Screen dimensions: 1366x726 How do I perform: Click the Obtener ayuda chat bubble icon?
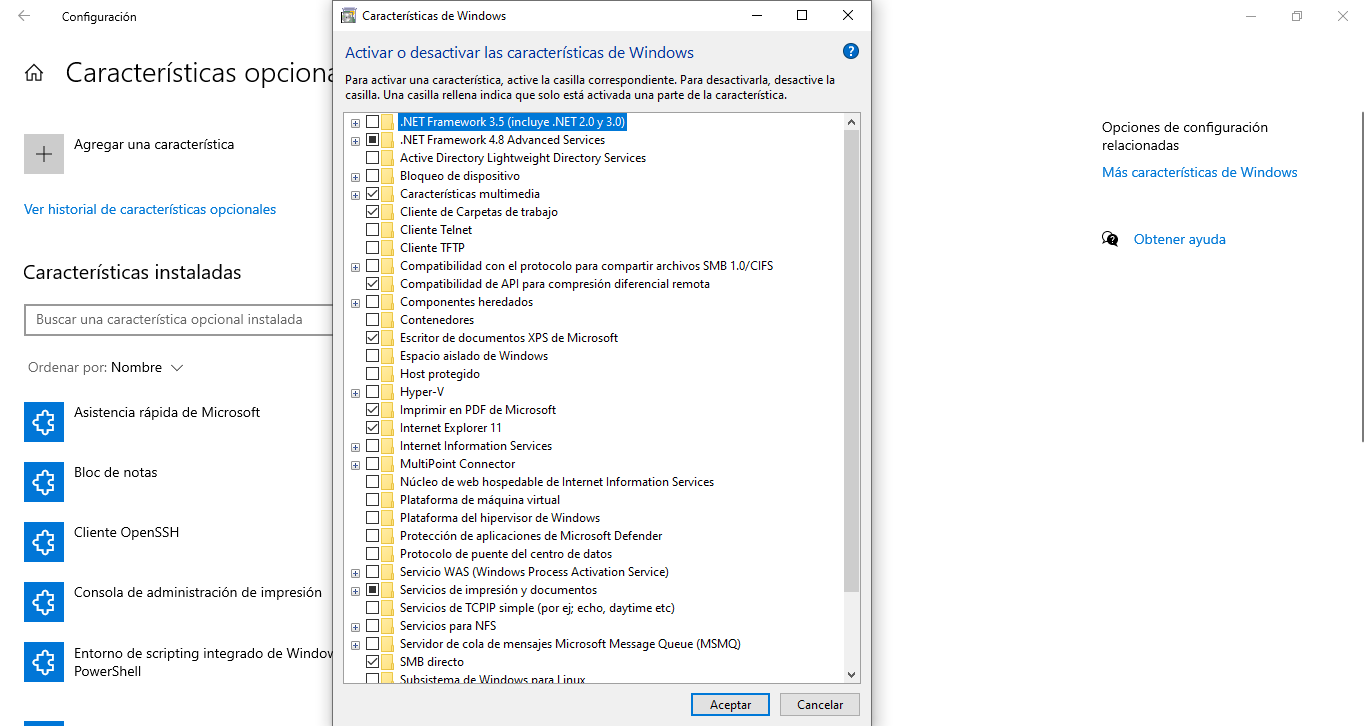pyautogui.click(x=1110, y=239)
